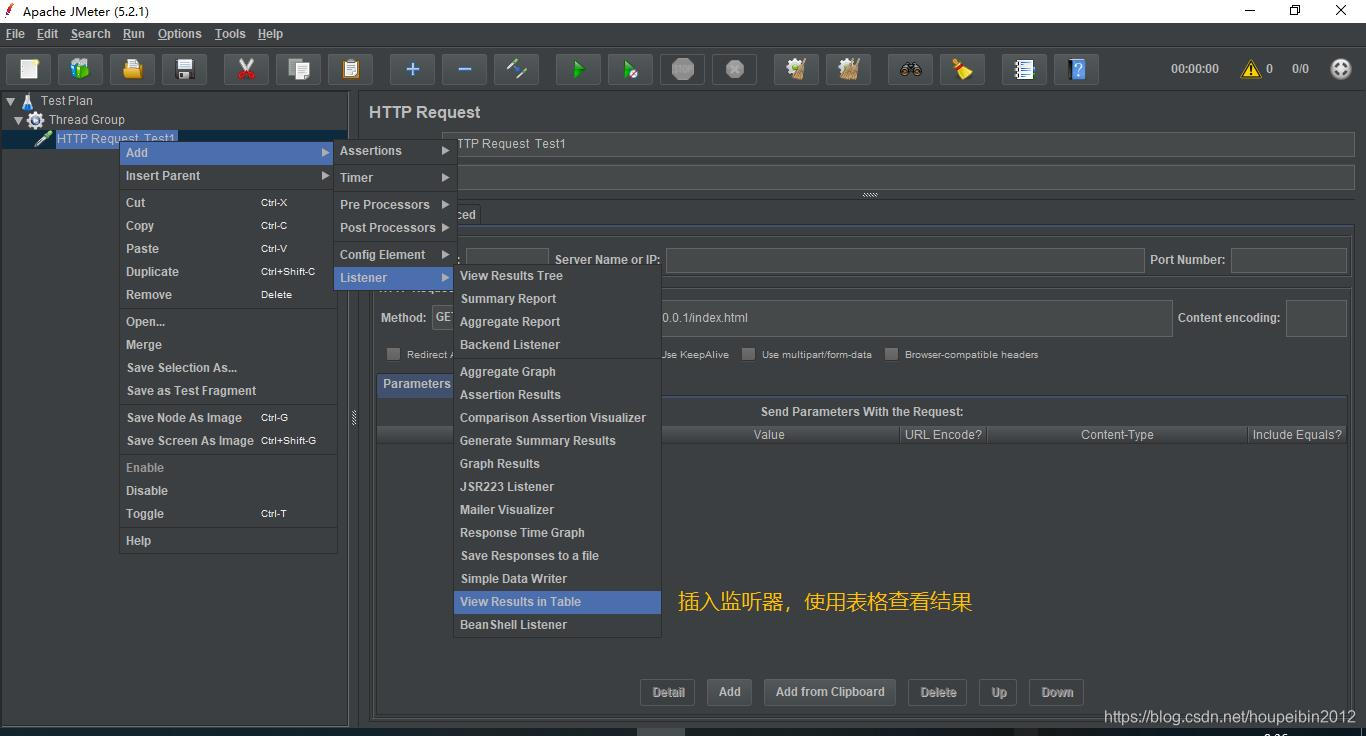The image size is (1366, 736).
Task: Click the Content encoding field
Action: 1316,318
